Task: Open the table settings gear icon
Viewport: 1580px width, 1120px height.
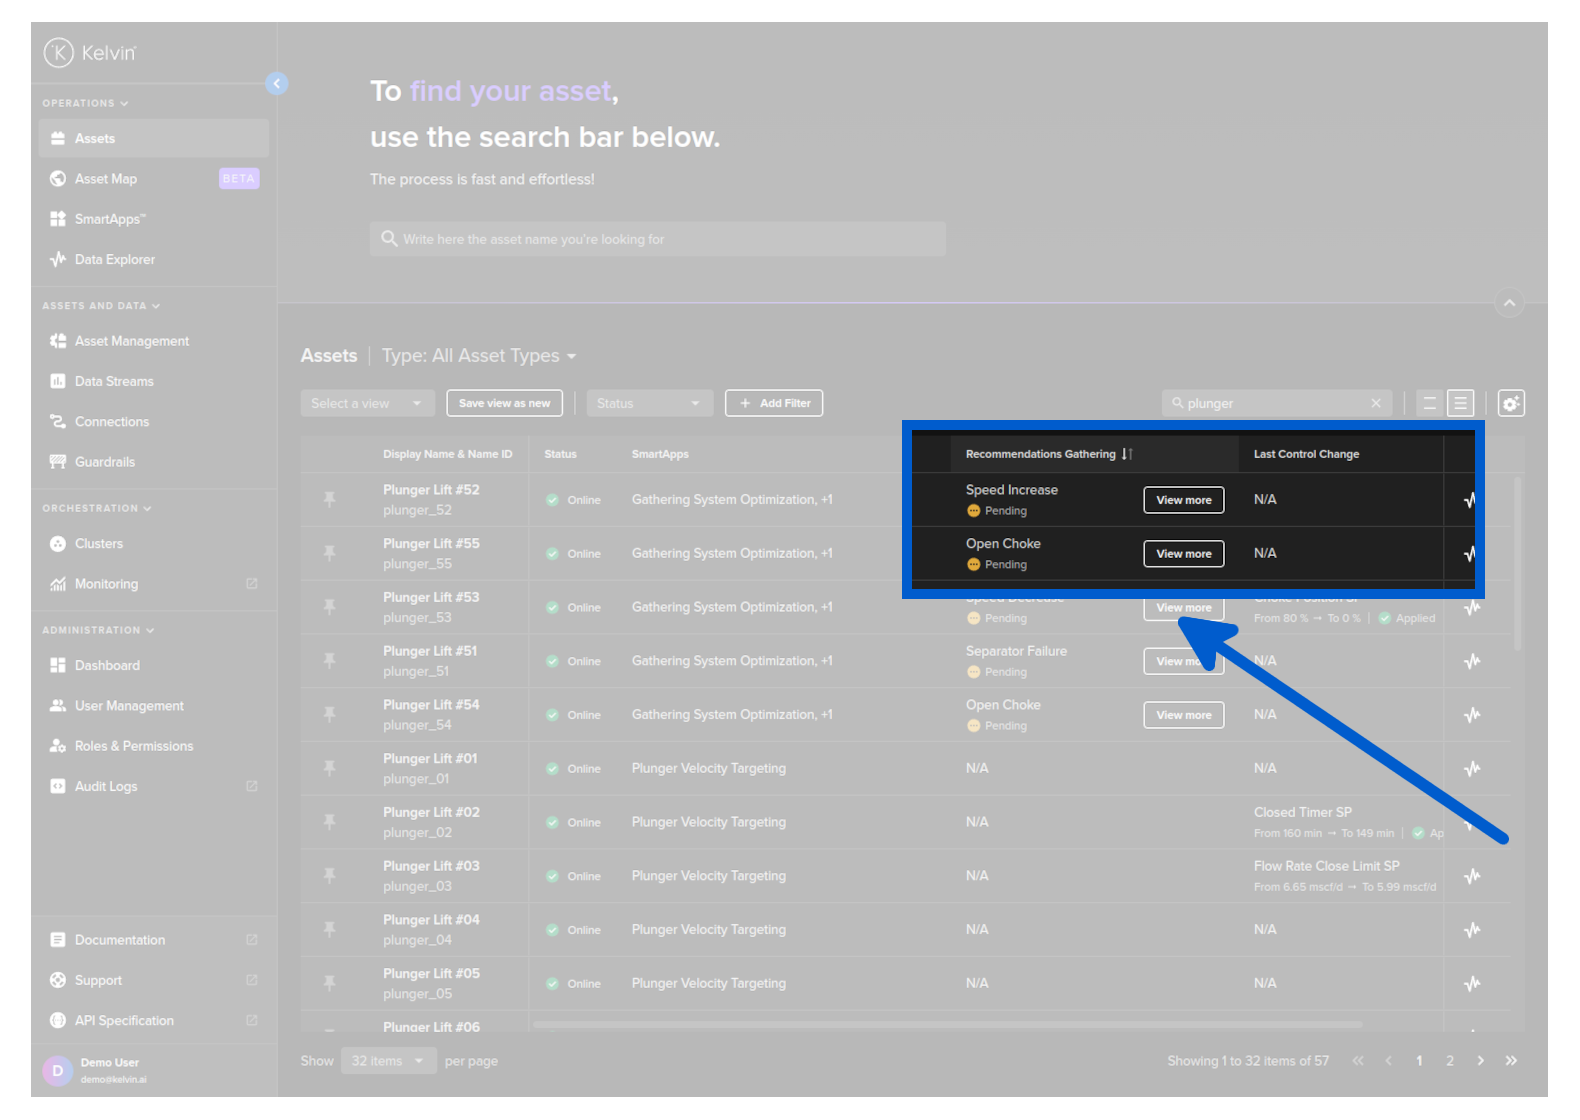Action: (1510, 403)
